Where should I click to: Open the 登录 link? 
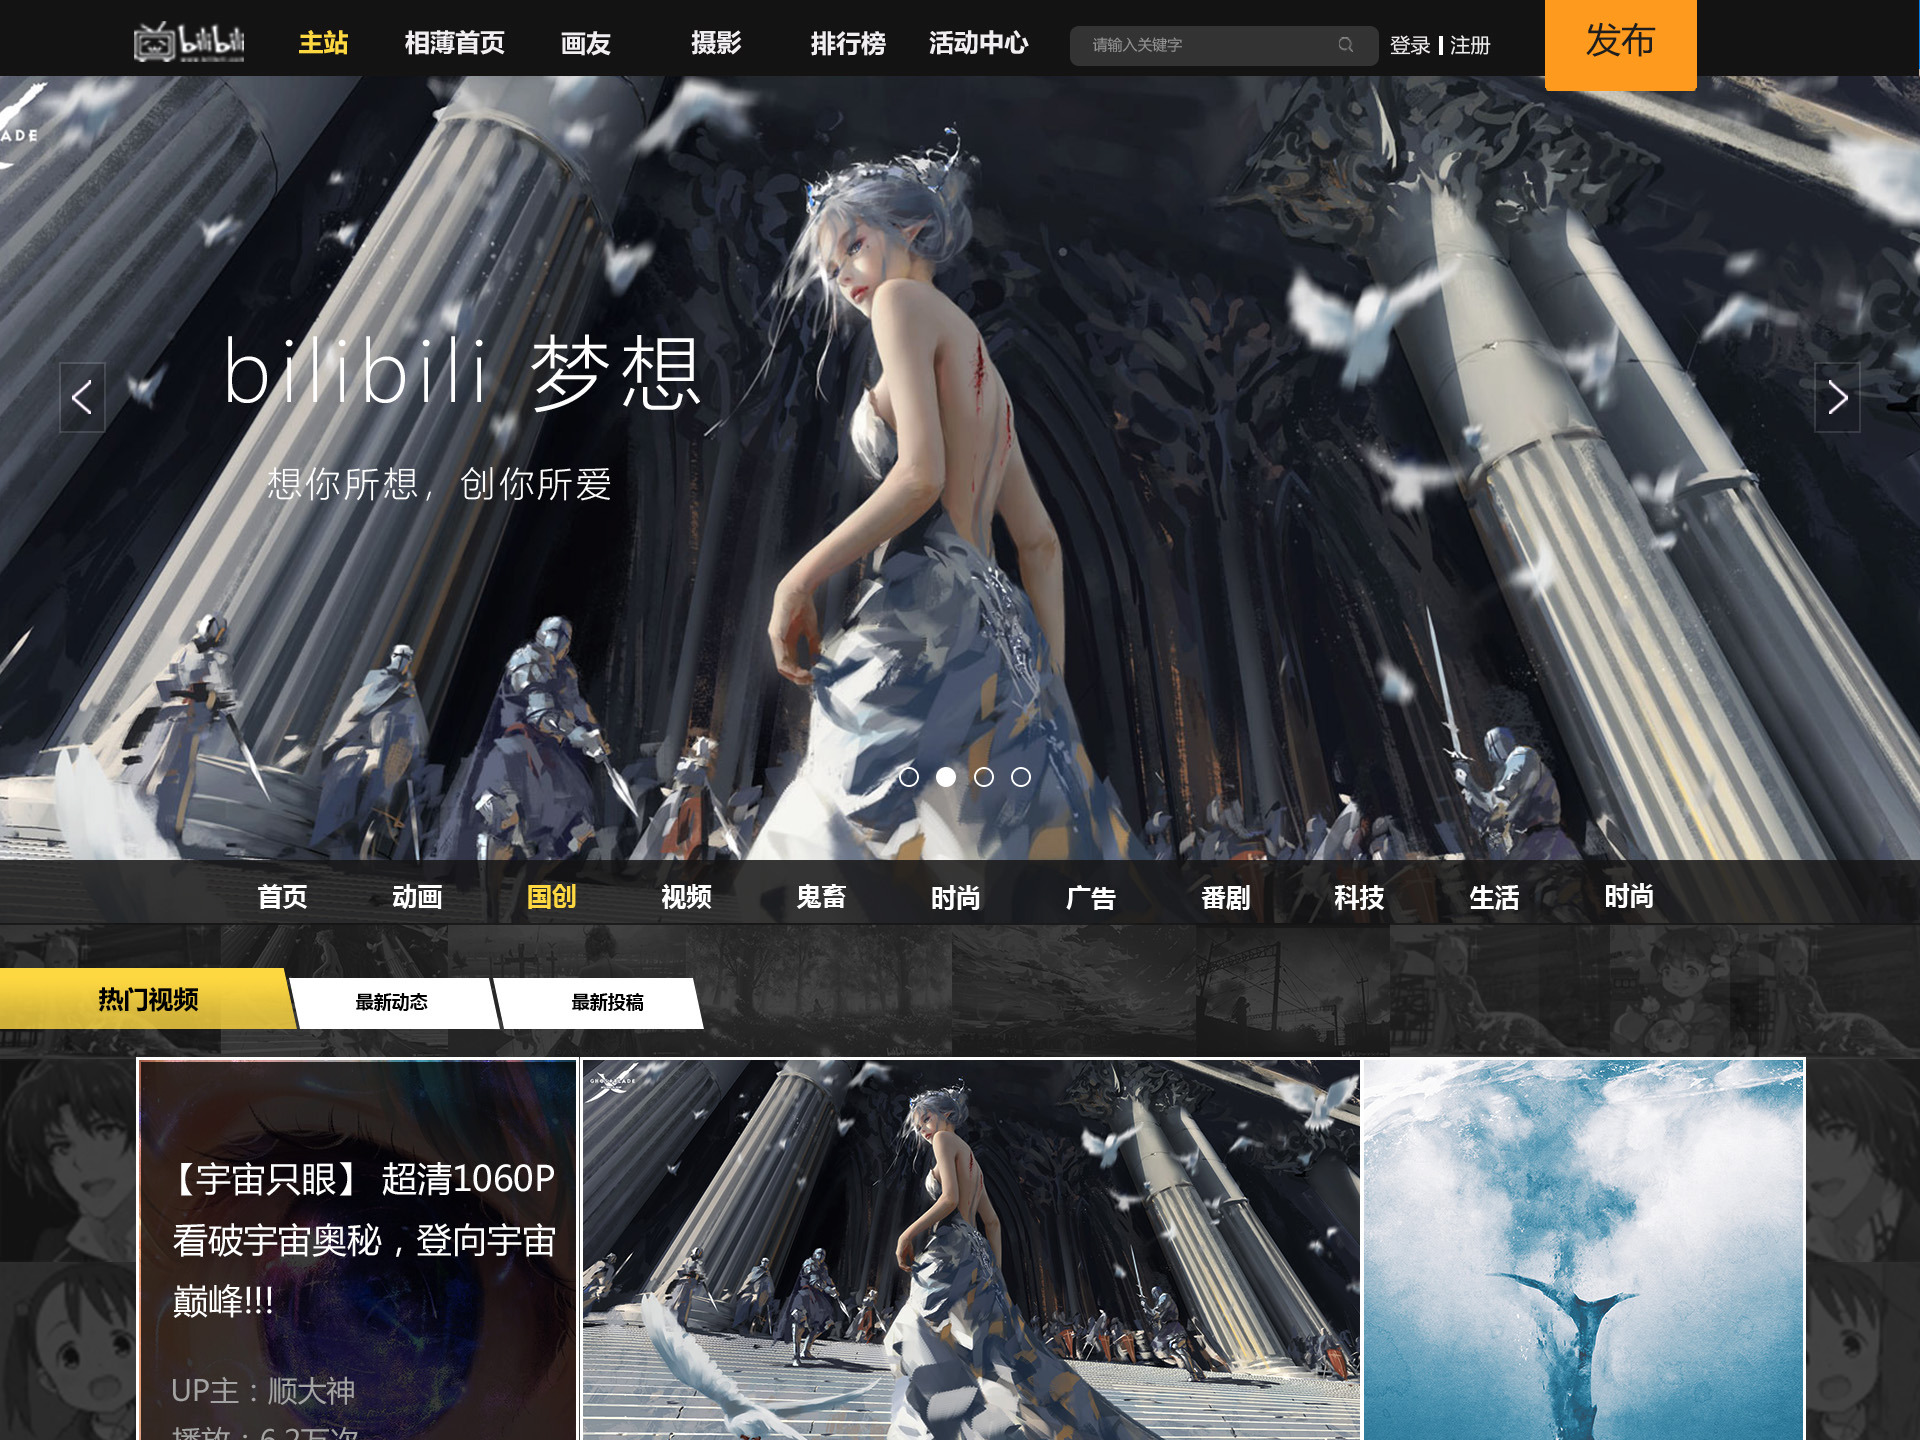(x=1409, y=45)
